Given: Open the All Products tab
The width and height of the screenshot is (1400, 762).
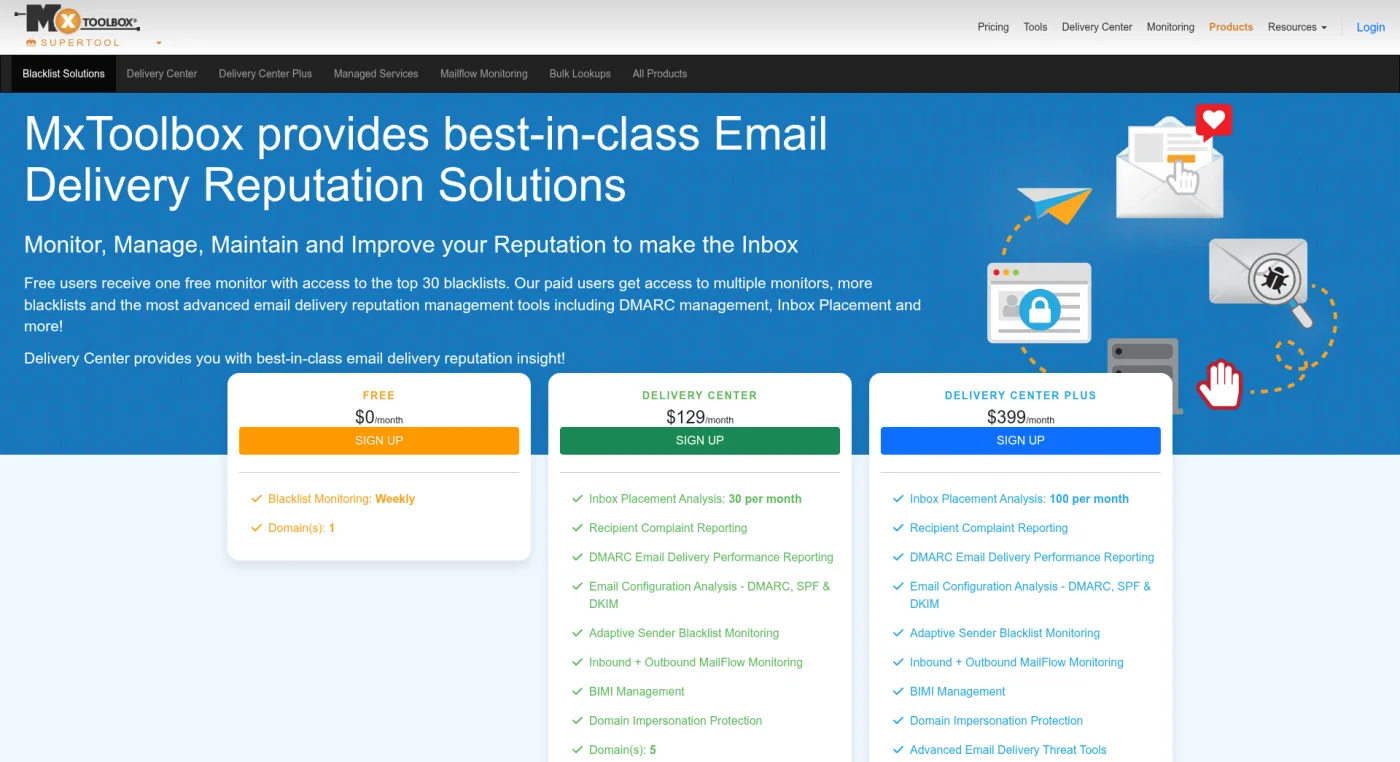Looking at the screenshot, I should tap(660, 74).
